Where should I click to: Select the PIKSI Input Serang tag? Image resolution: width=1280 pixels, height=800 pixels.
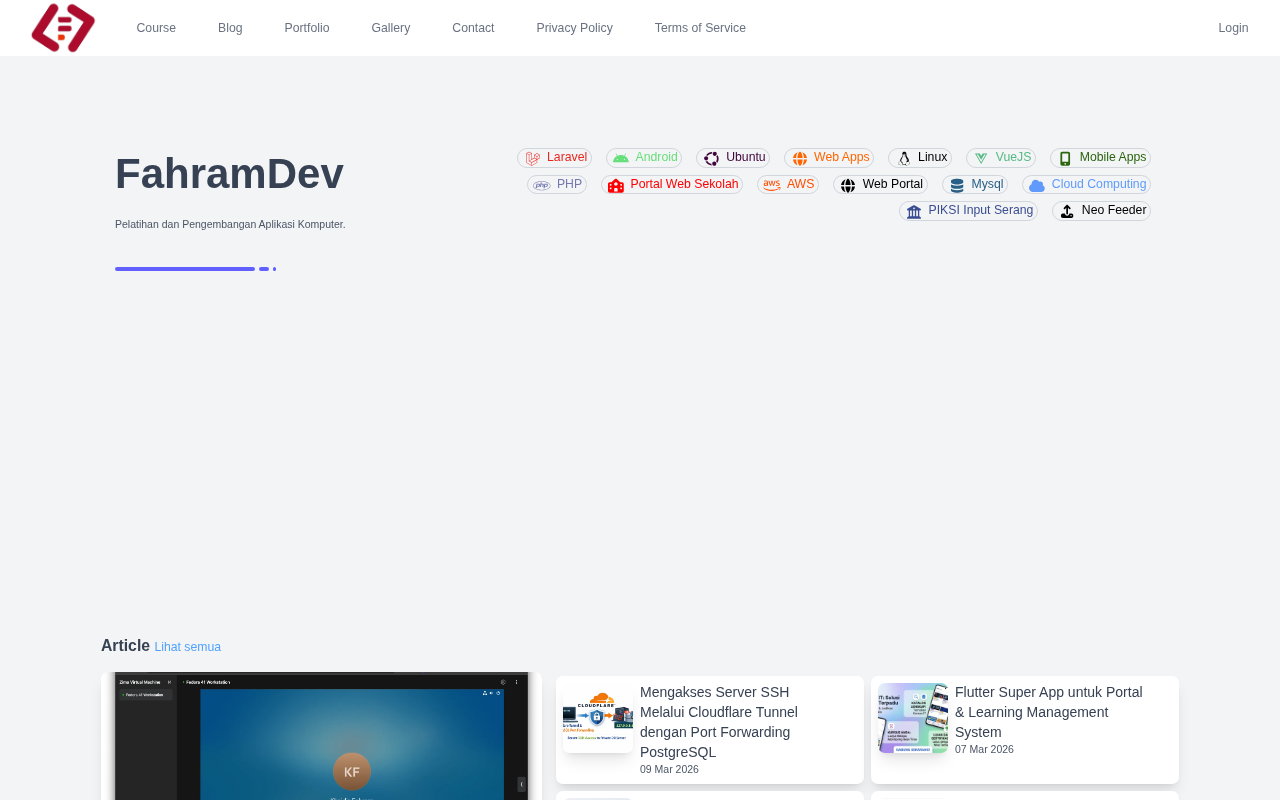[968, 211]
